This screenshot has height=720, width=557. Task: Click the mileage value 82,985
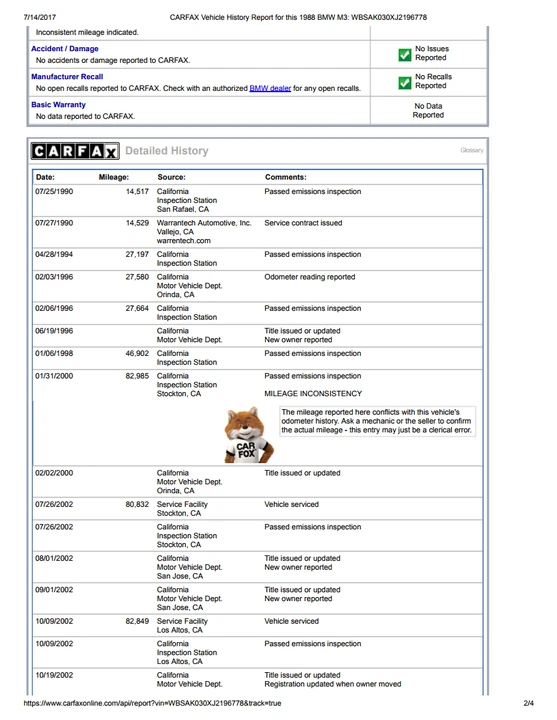(137, 376)
